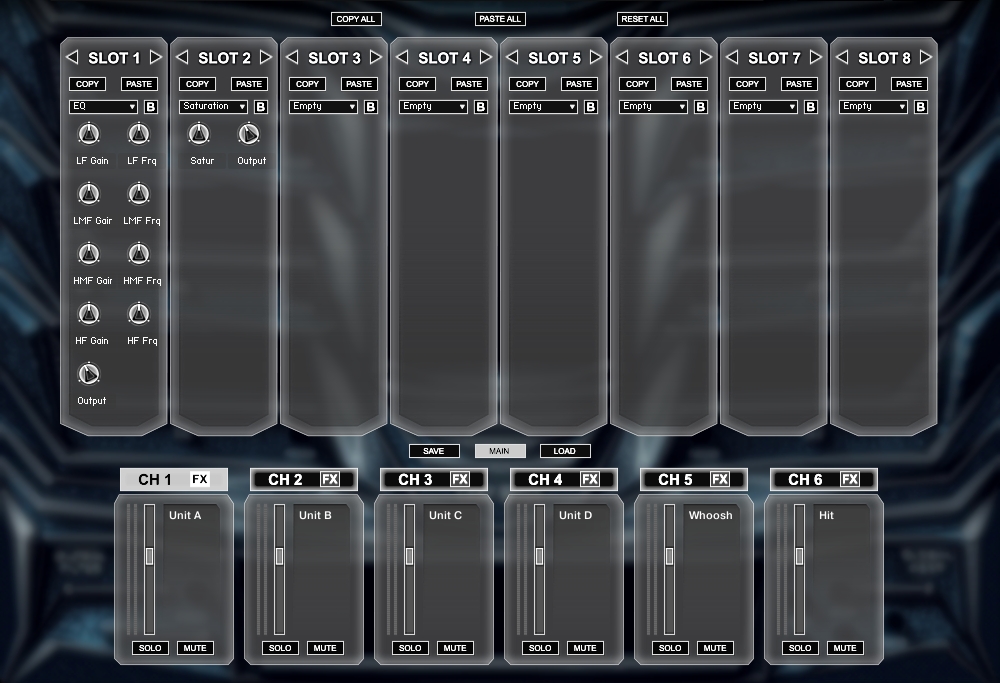Click the LOAD preset button
1000x683 pixels.
565,451
